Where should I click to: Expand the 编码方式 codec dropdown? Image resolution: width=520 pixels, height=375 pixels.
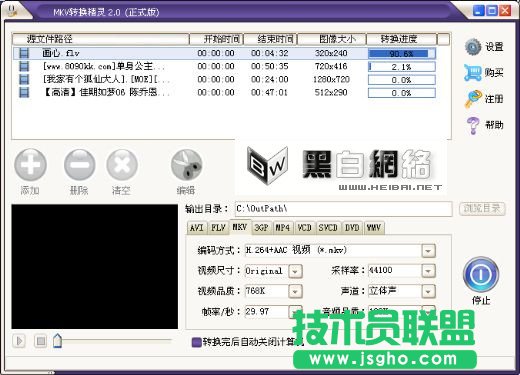tap(428, 251)
